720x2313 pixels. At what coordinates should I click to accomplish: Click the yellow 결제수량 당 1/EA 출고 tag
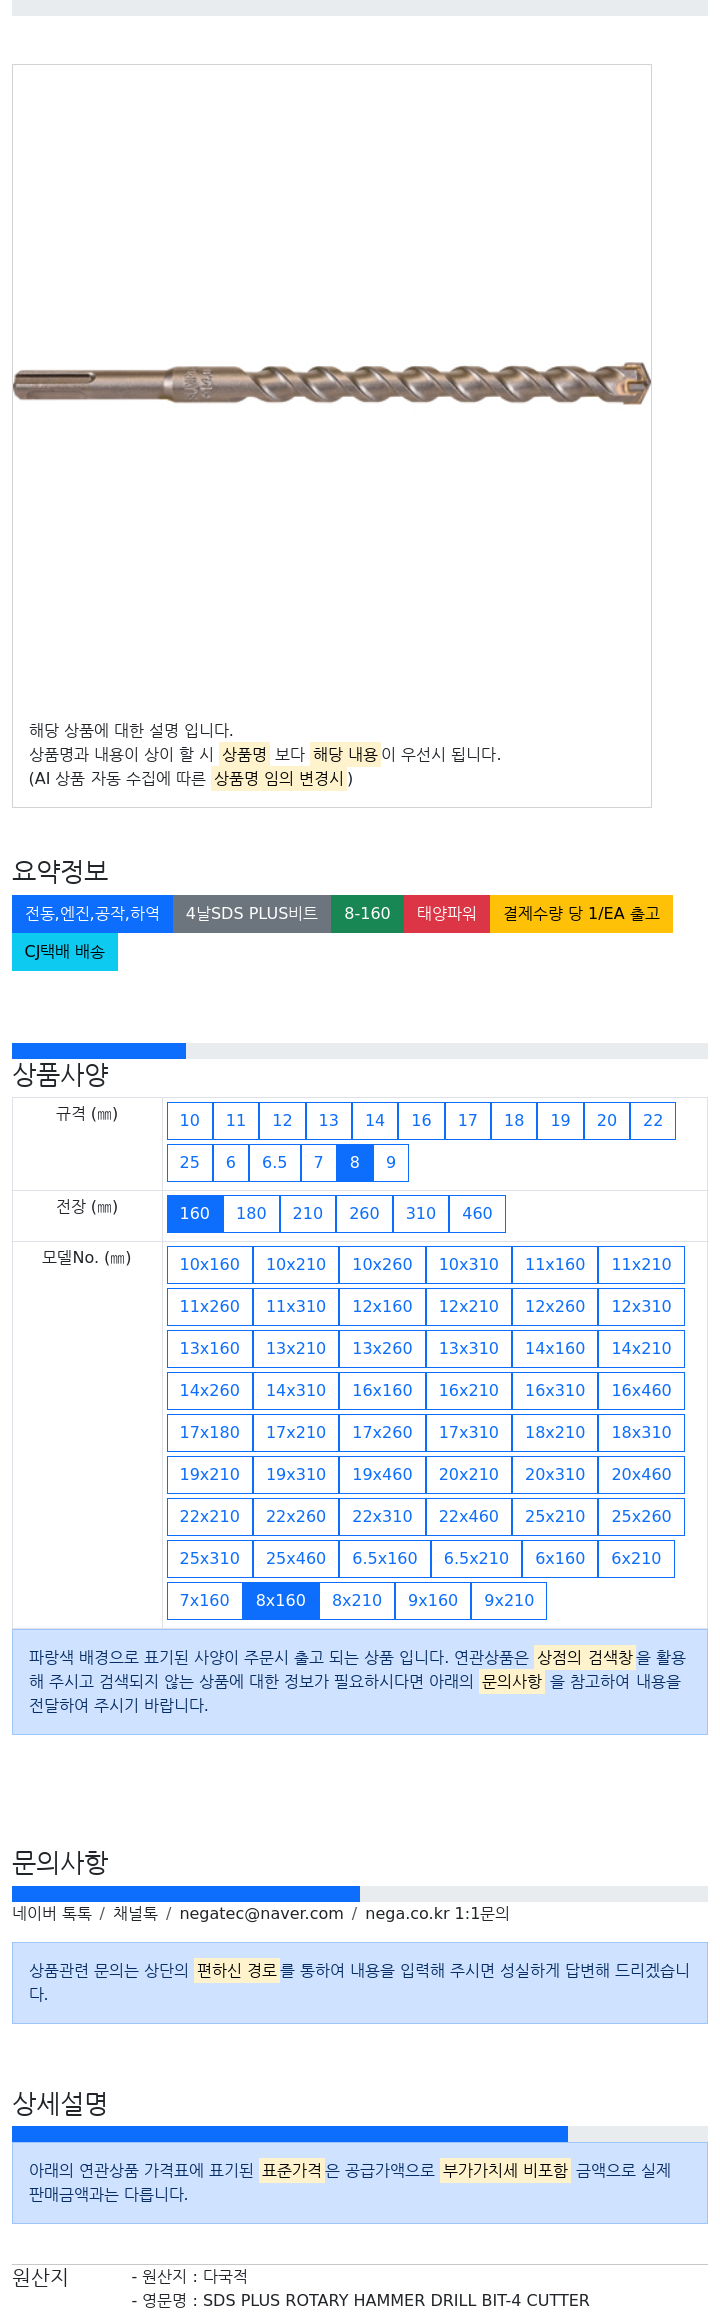[x=581, y=914]
